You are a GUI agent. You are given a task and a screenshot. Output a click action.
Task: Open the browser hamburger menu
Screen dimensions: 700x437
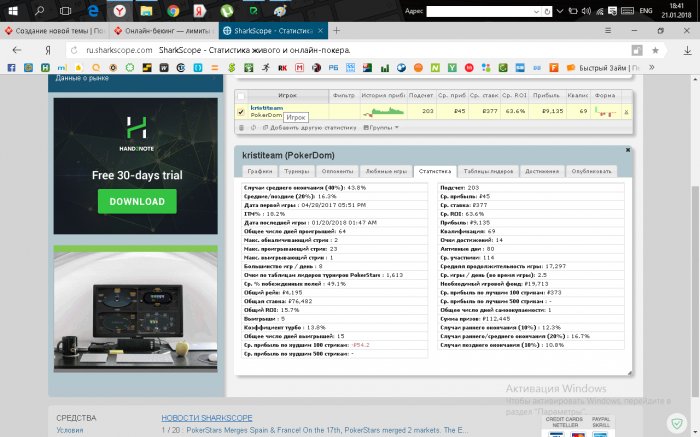(608, 30)
